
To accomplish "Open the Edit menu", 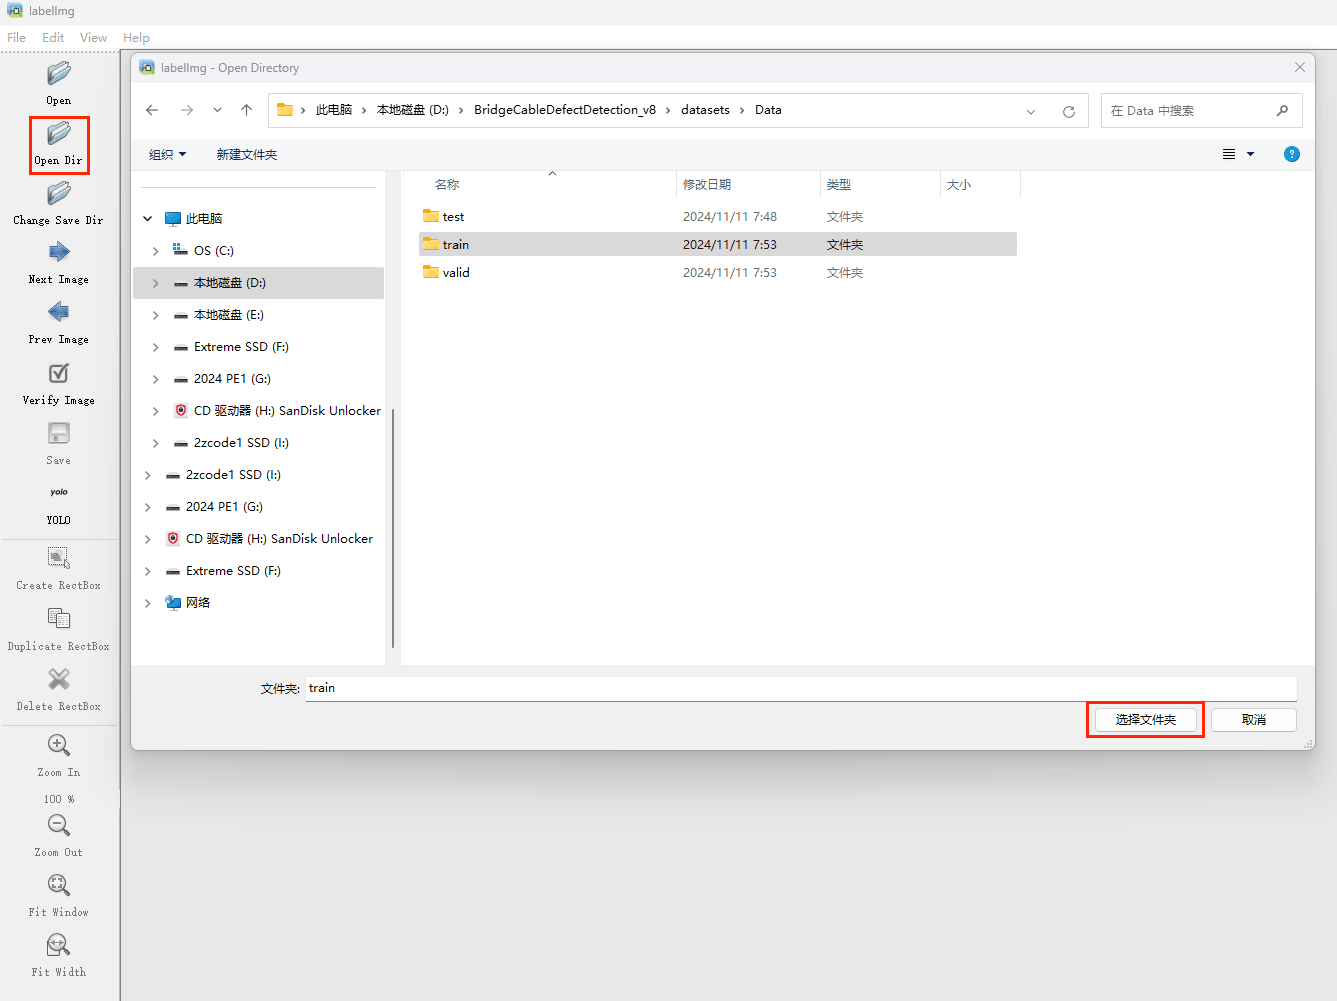I will pos(53,38).
